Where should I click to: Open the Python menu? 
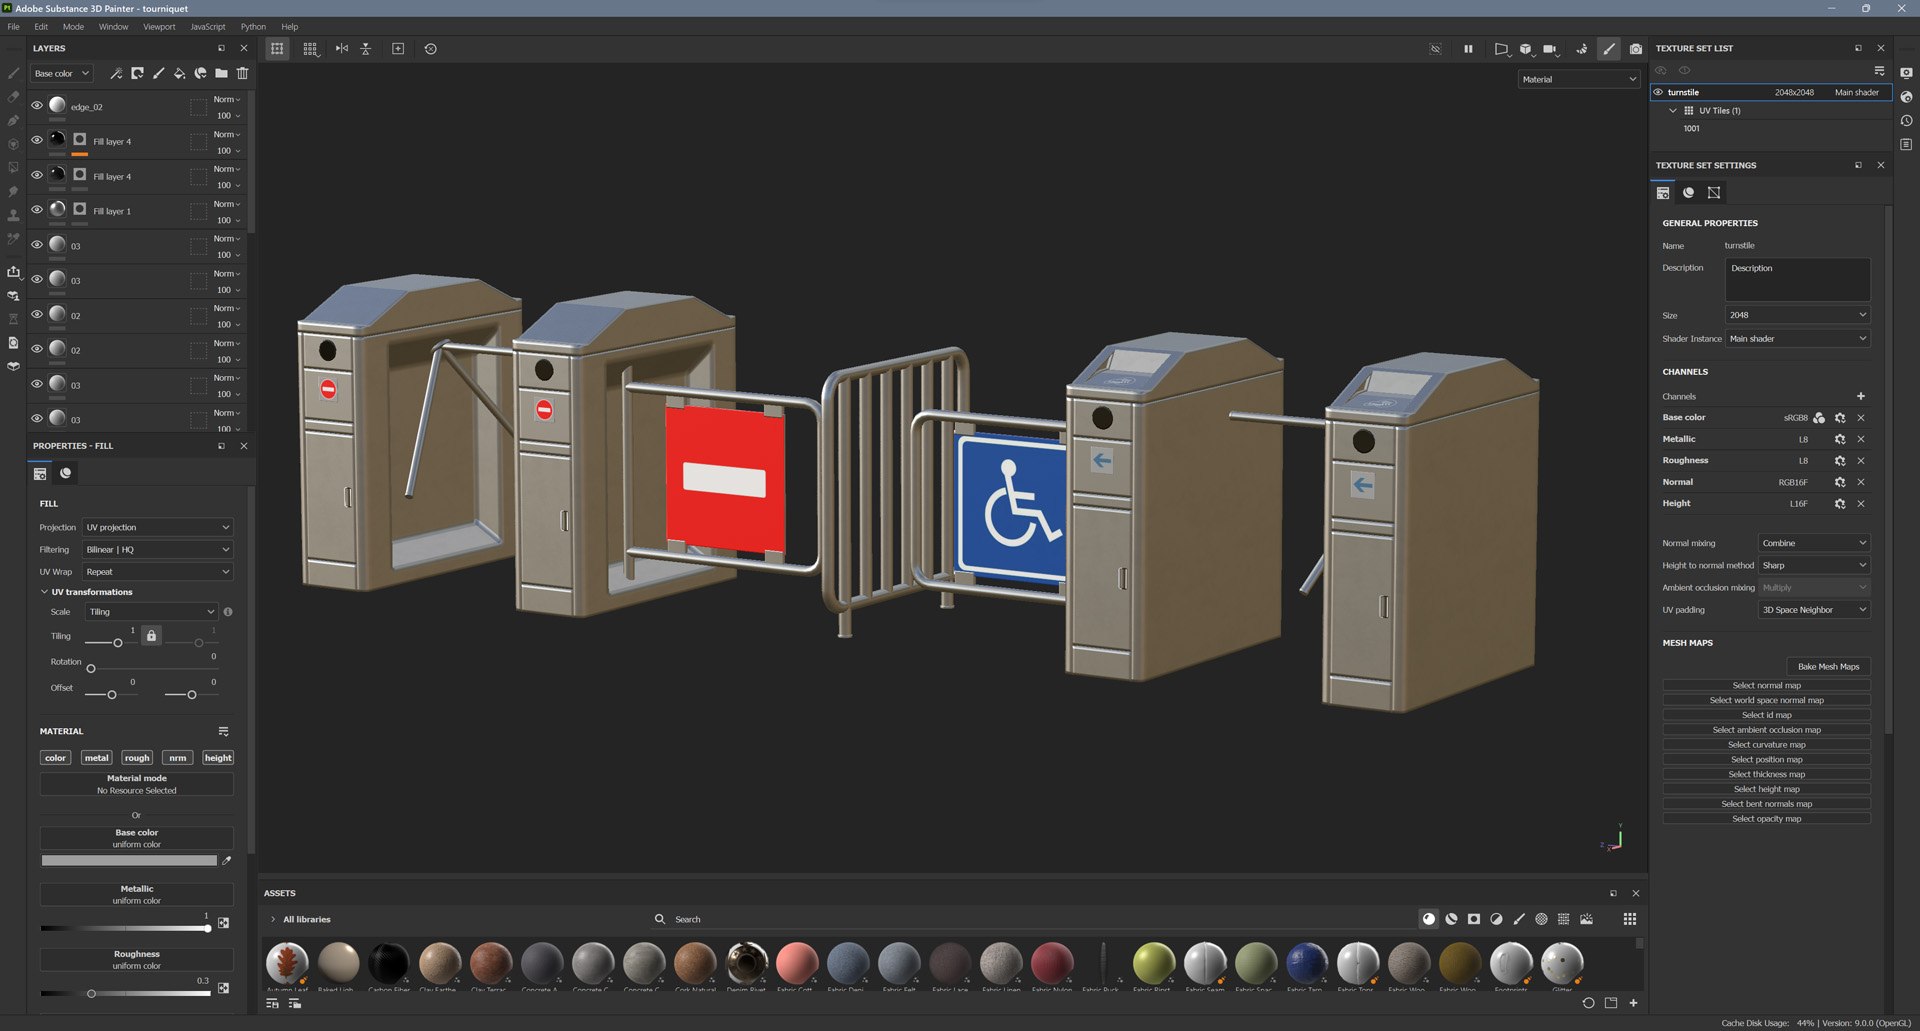click(x=253, y=27)
